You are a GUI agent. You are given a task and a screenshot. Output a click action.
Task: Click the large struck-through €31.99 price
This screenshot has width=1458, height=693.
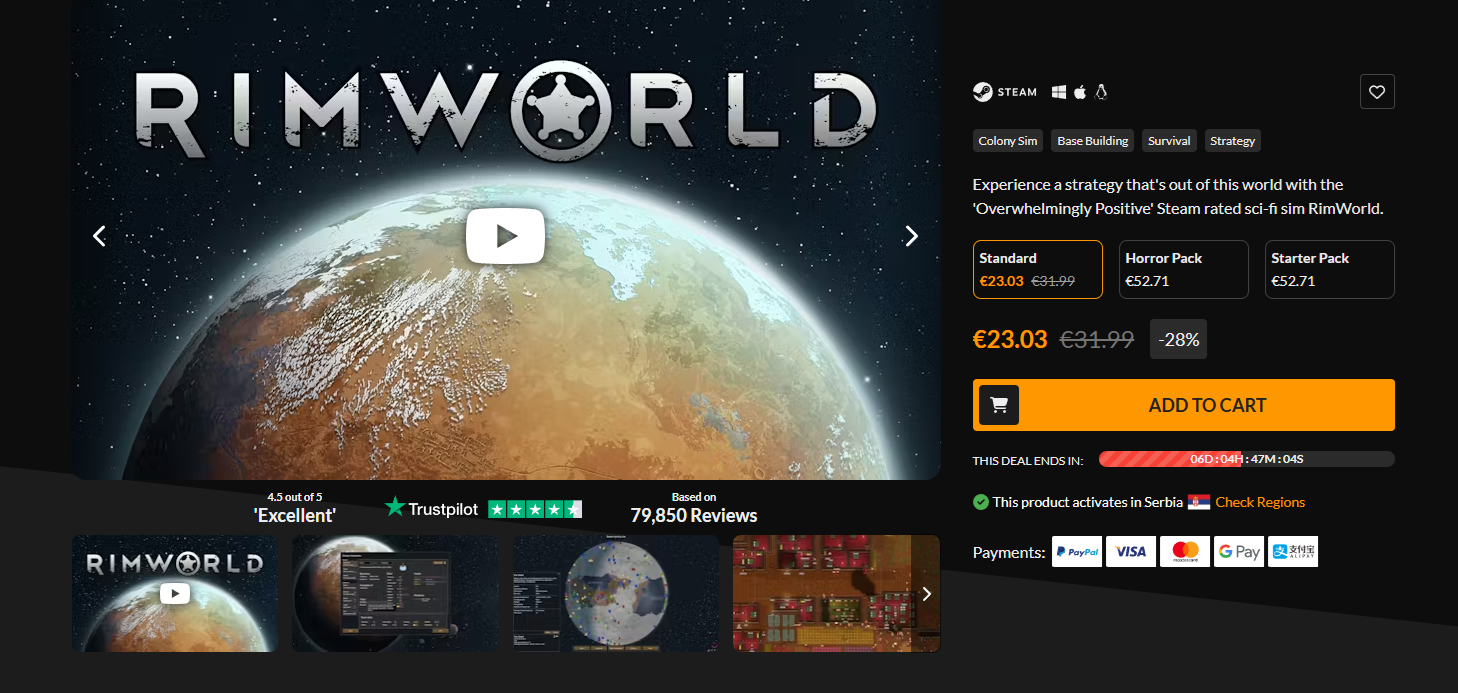tap(1097, 340)
